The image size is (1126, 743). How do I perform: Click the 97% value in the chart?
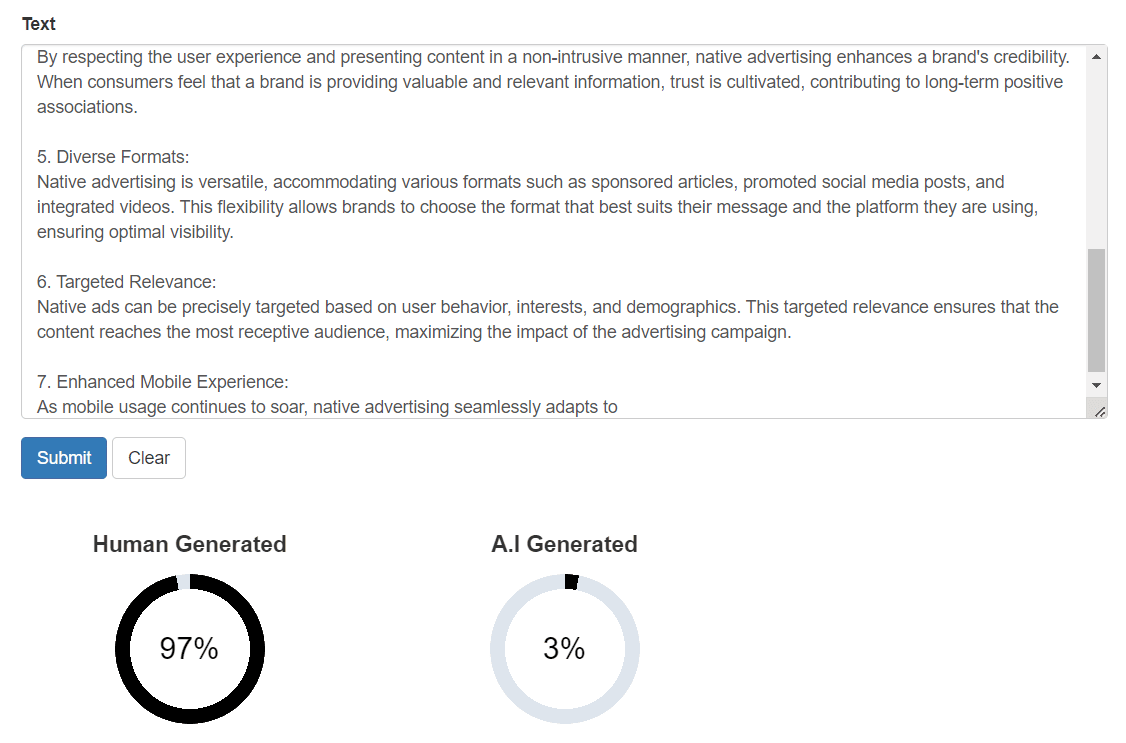(x=189, y=649)
